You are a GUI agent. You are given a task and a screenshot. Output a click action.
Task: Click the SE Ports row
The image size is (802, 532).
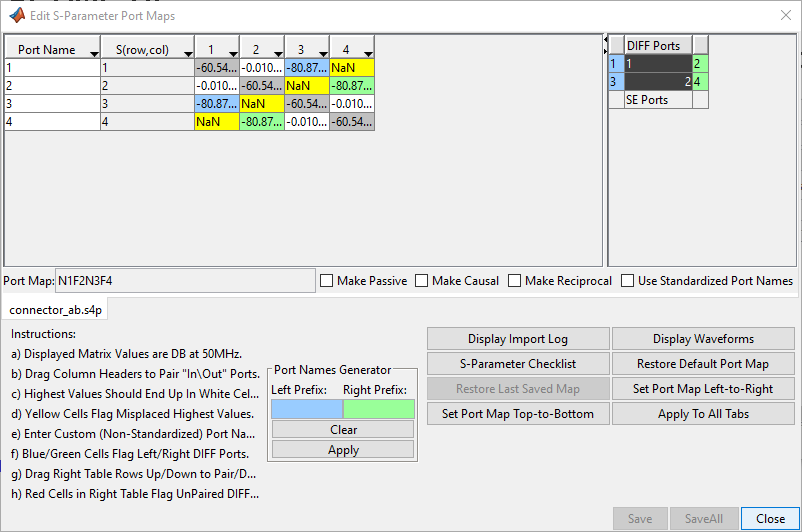tap(658, 100)
